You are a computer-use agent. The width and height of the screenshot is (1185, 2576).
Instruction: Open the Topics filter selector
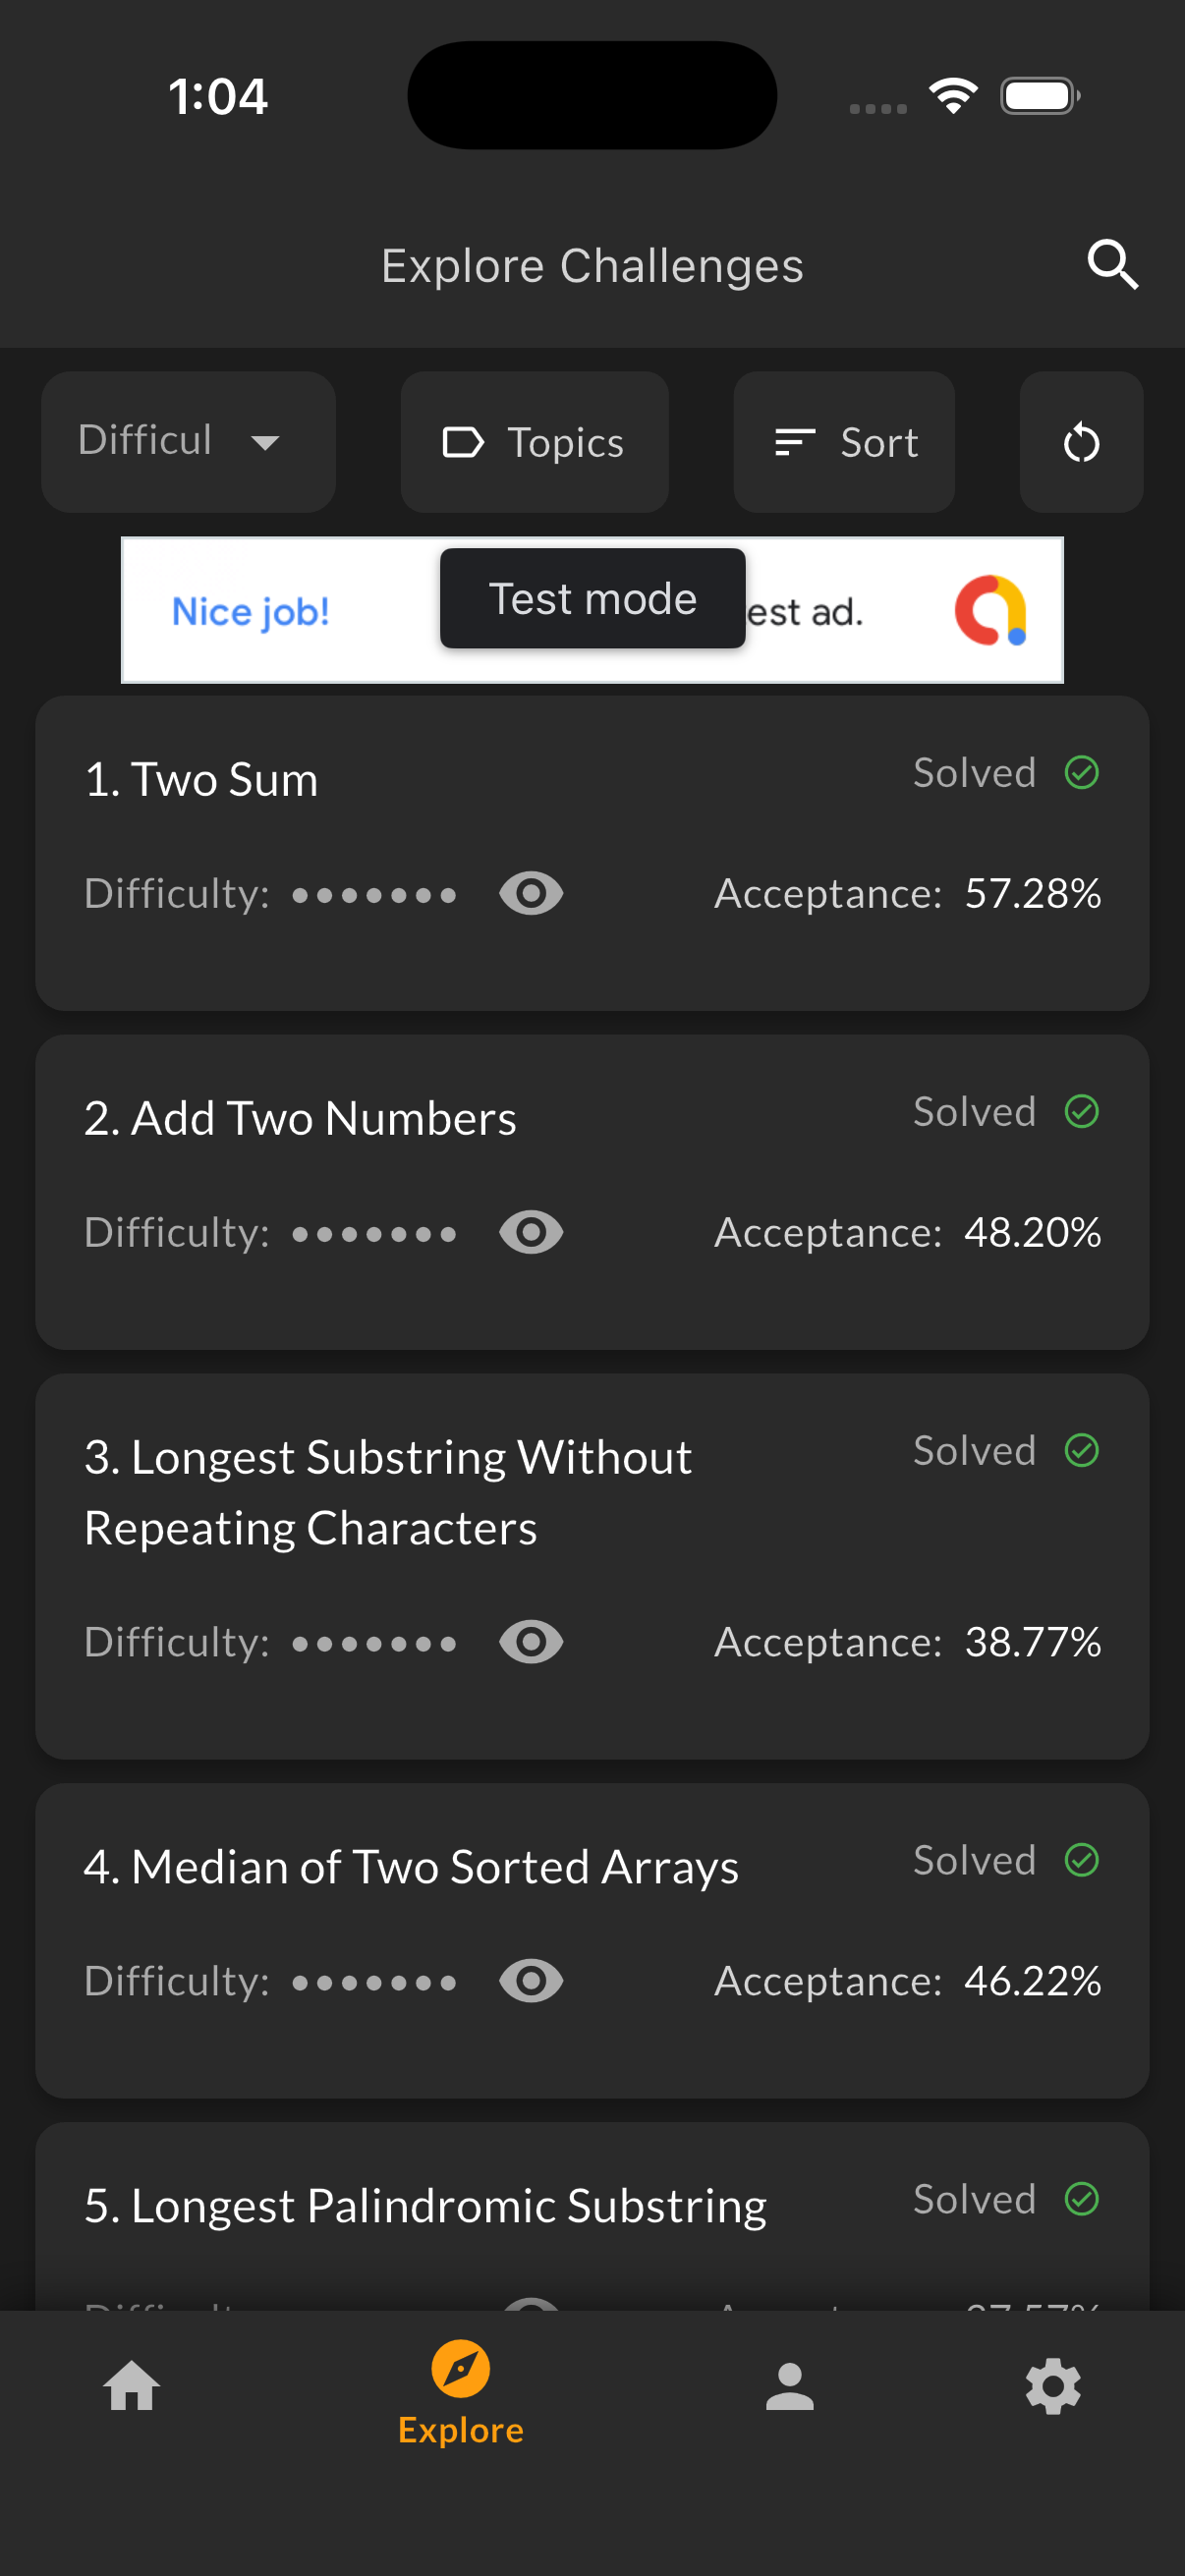534,442
